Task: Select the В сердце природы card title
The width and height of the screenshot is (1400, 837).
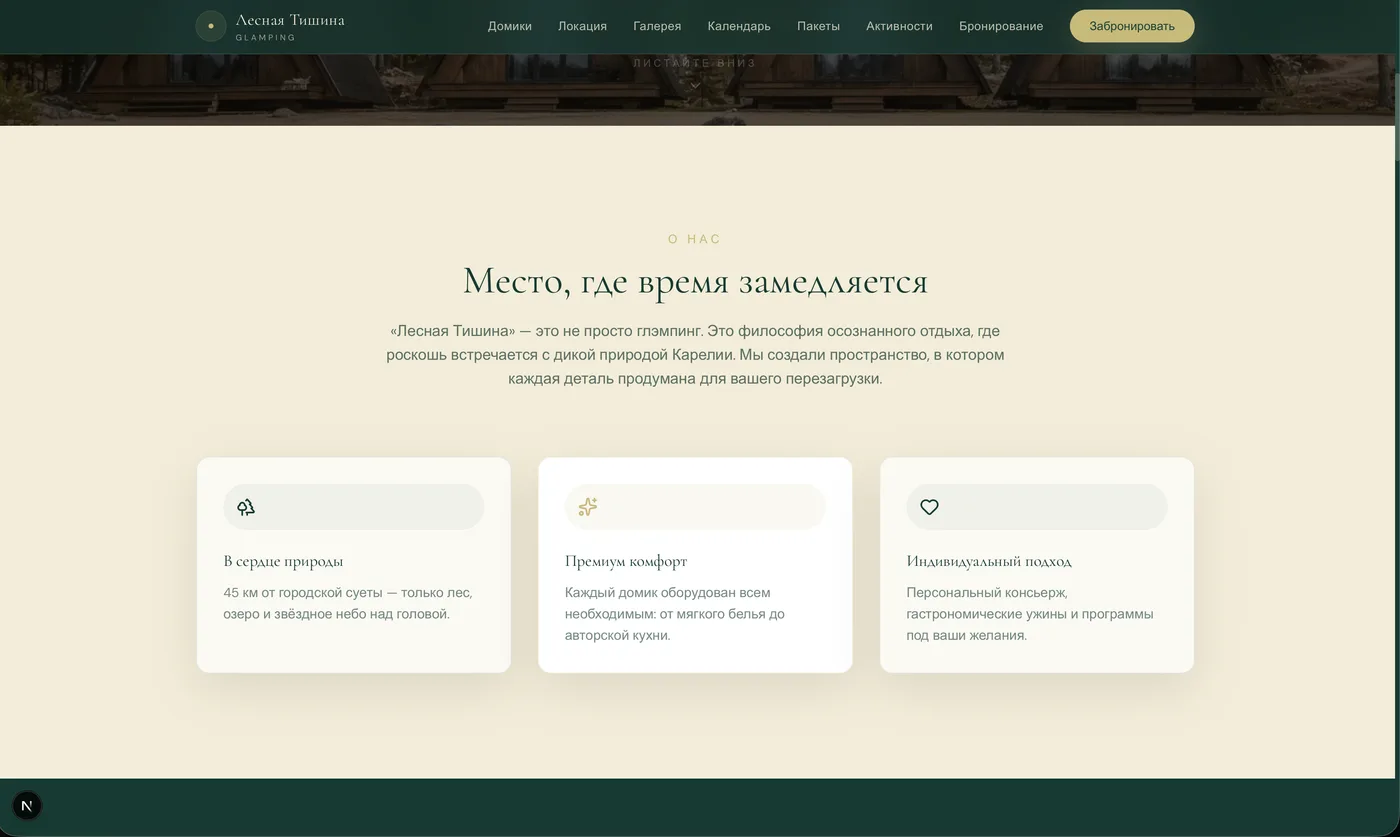Action: click(283, 561)
